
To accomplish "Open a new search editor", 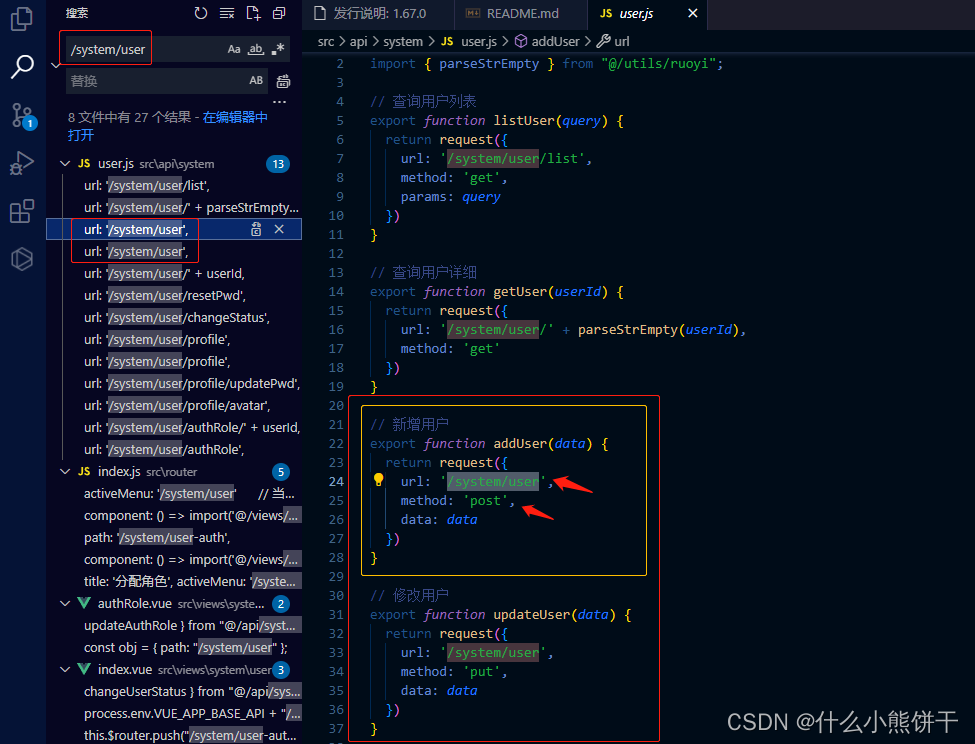I will coord(253,13).
